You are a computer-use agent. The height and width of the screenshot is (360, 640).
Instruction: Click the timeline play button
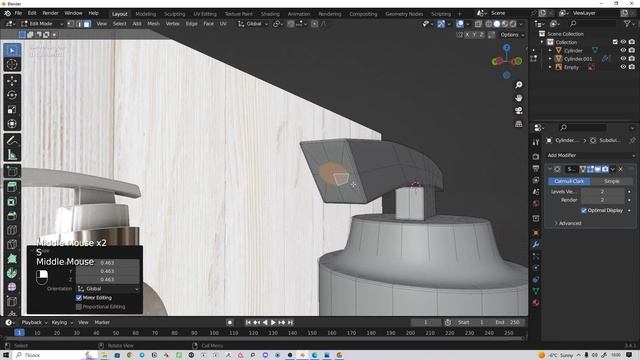point(273,322)
